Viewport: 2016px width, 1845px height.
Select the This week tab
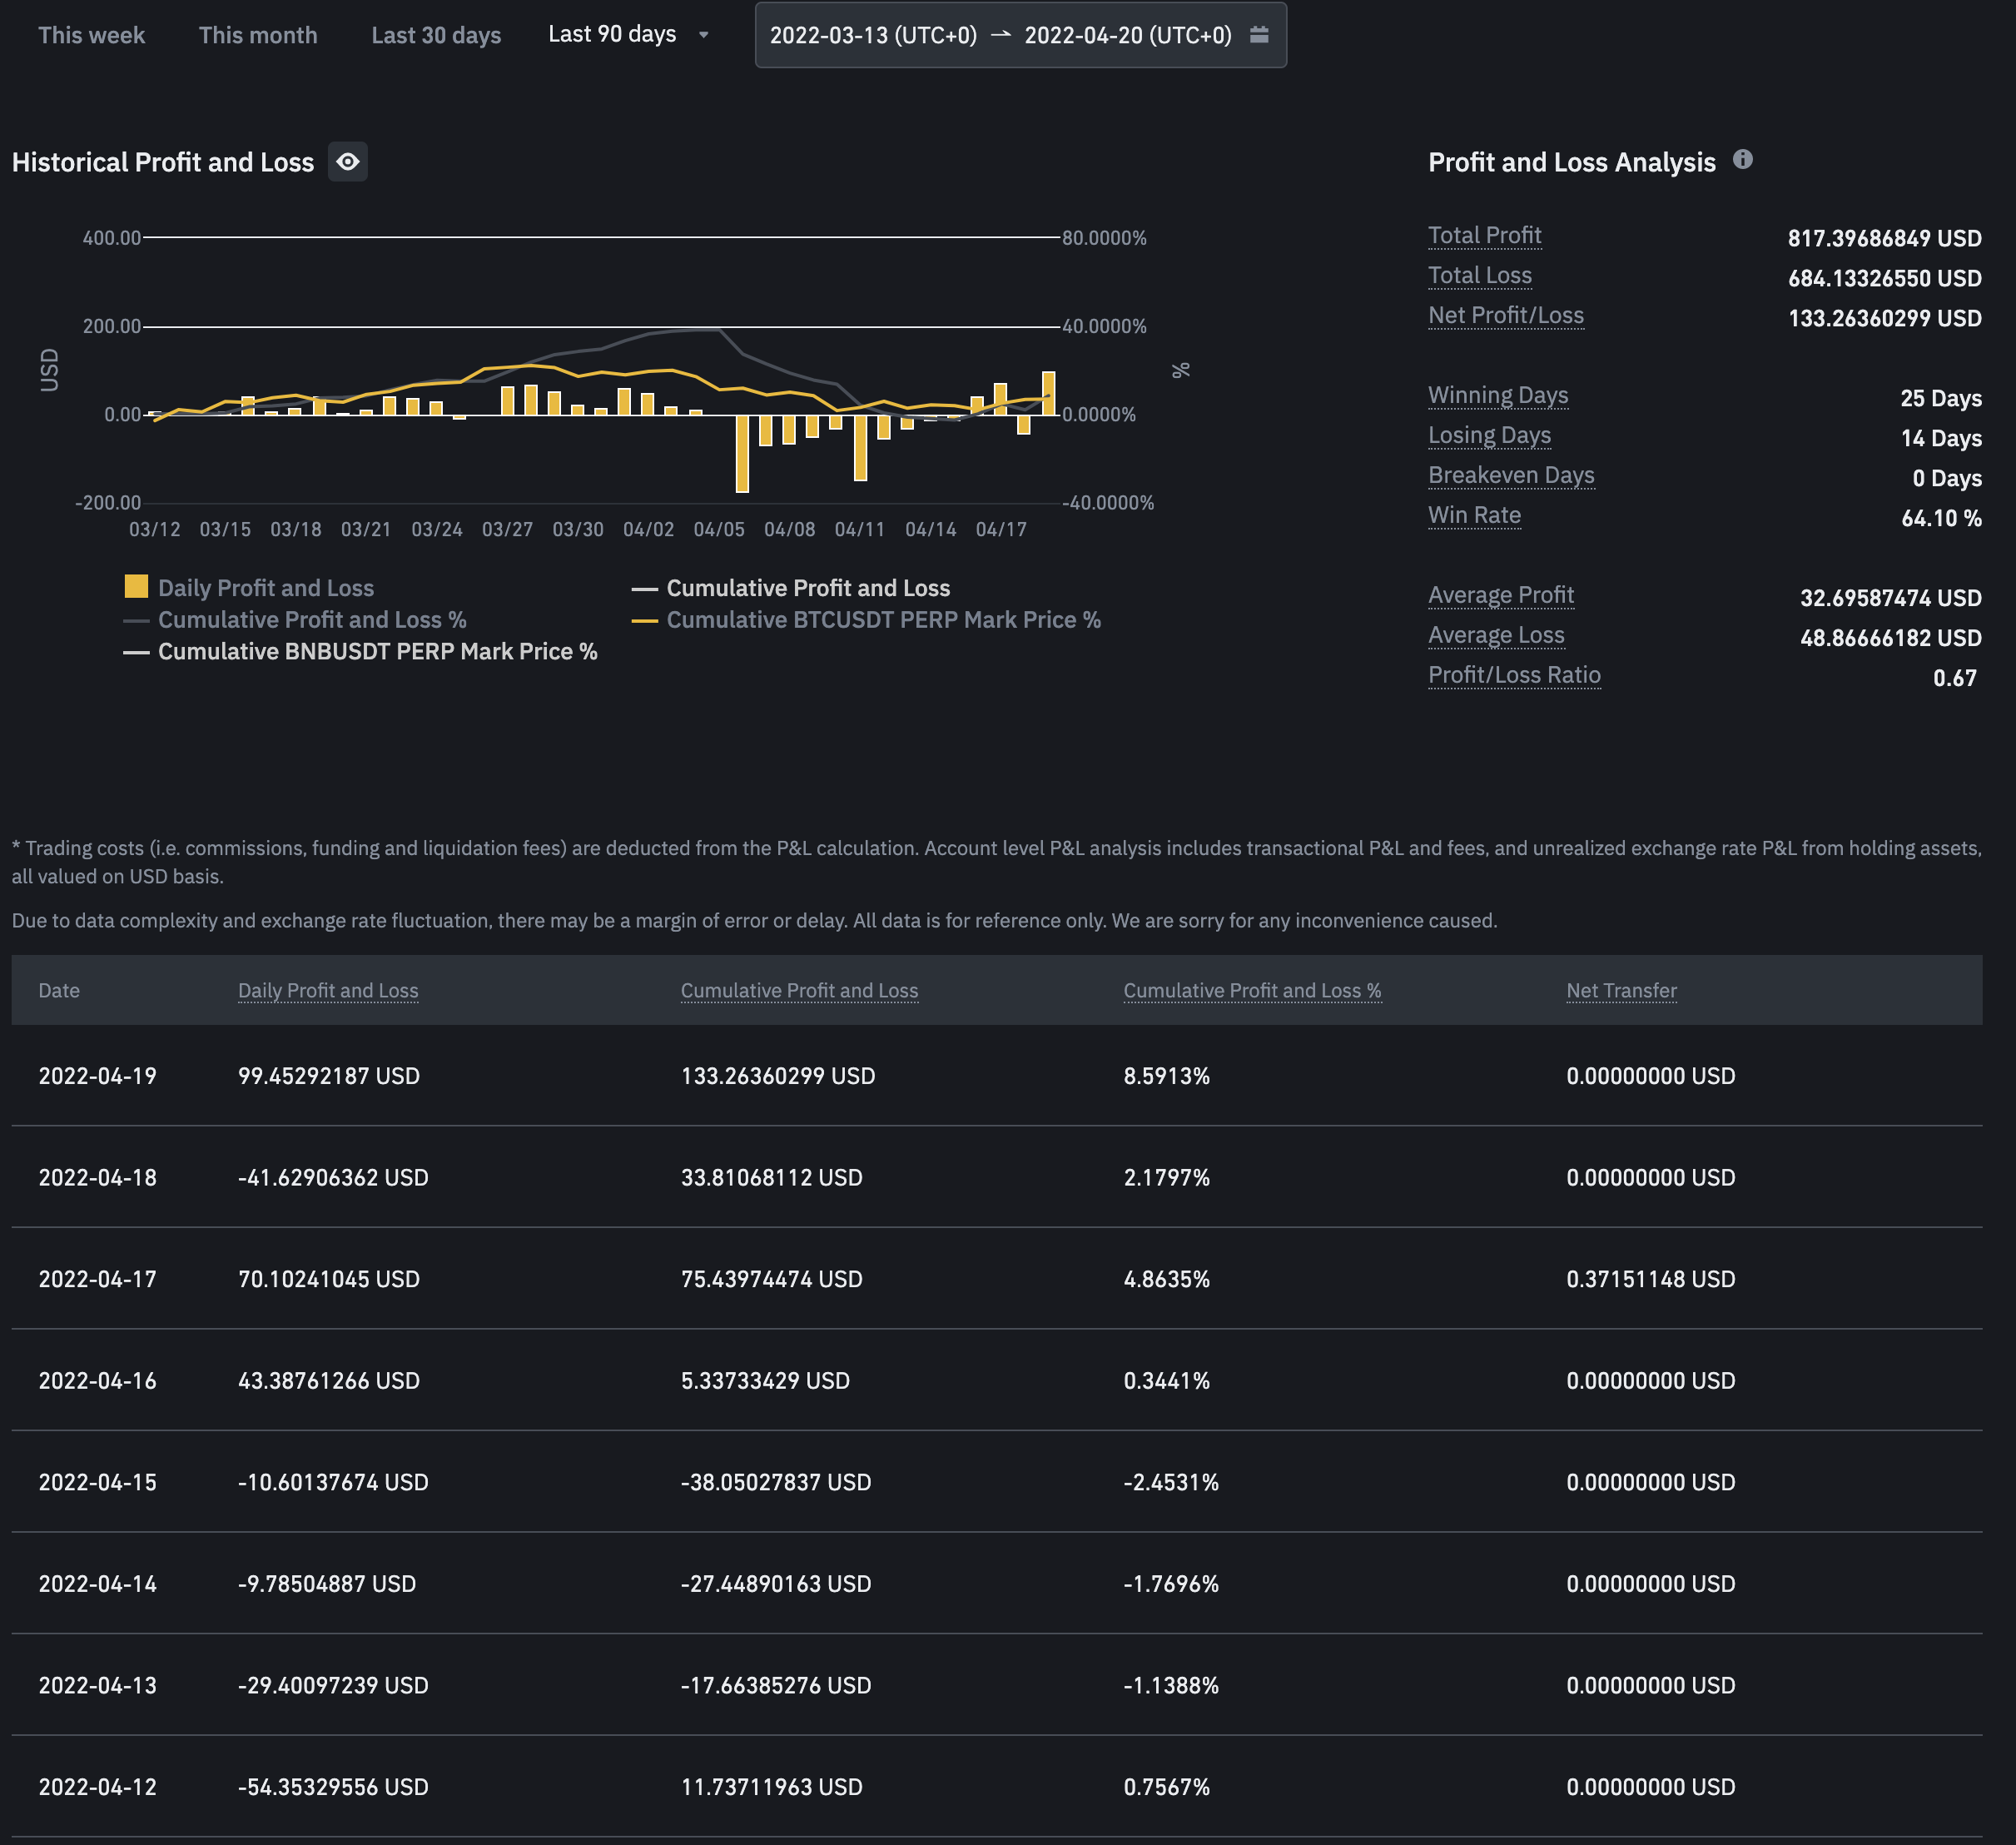(x=91, y=35)
